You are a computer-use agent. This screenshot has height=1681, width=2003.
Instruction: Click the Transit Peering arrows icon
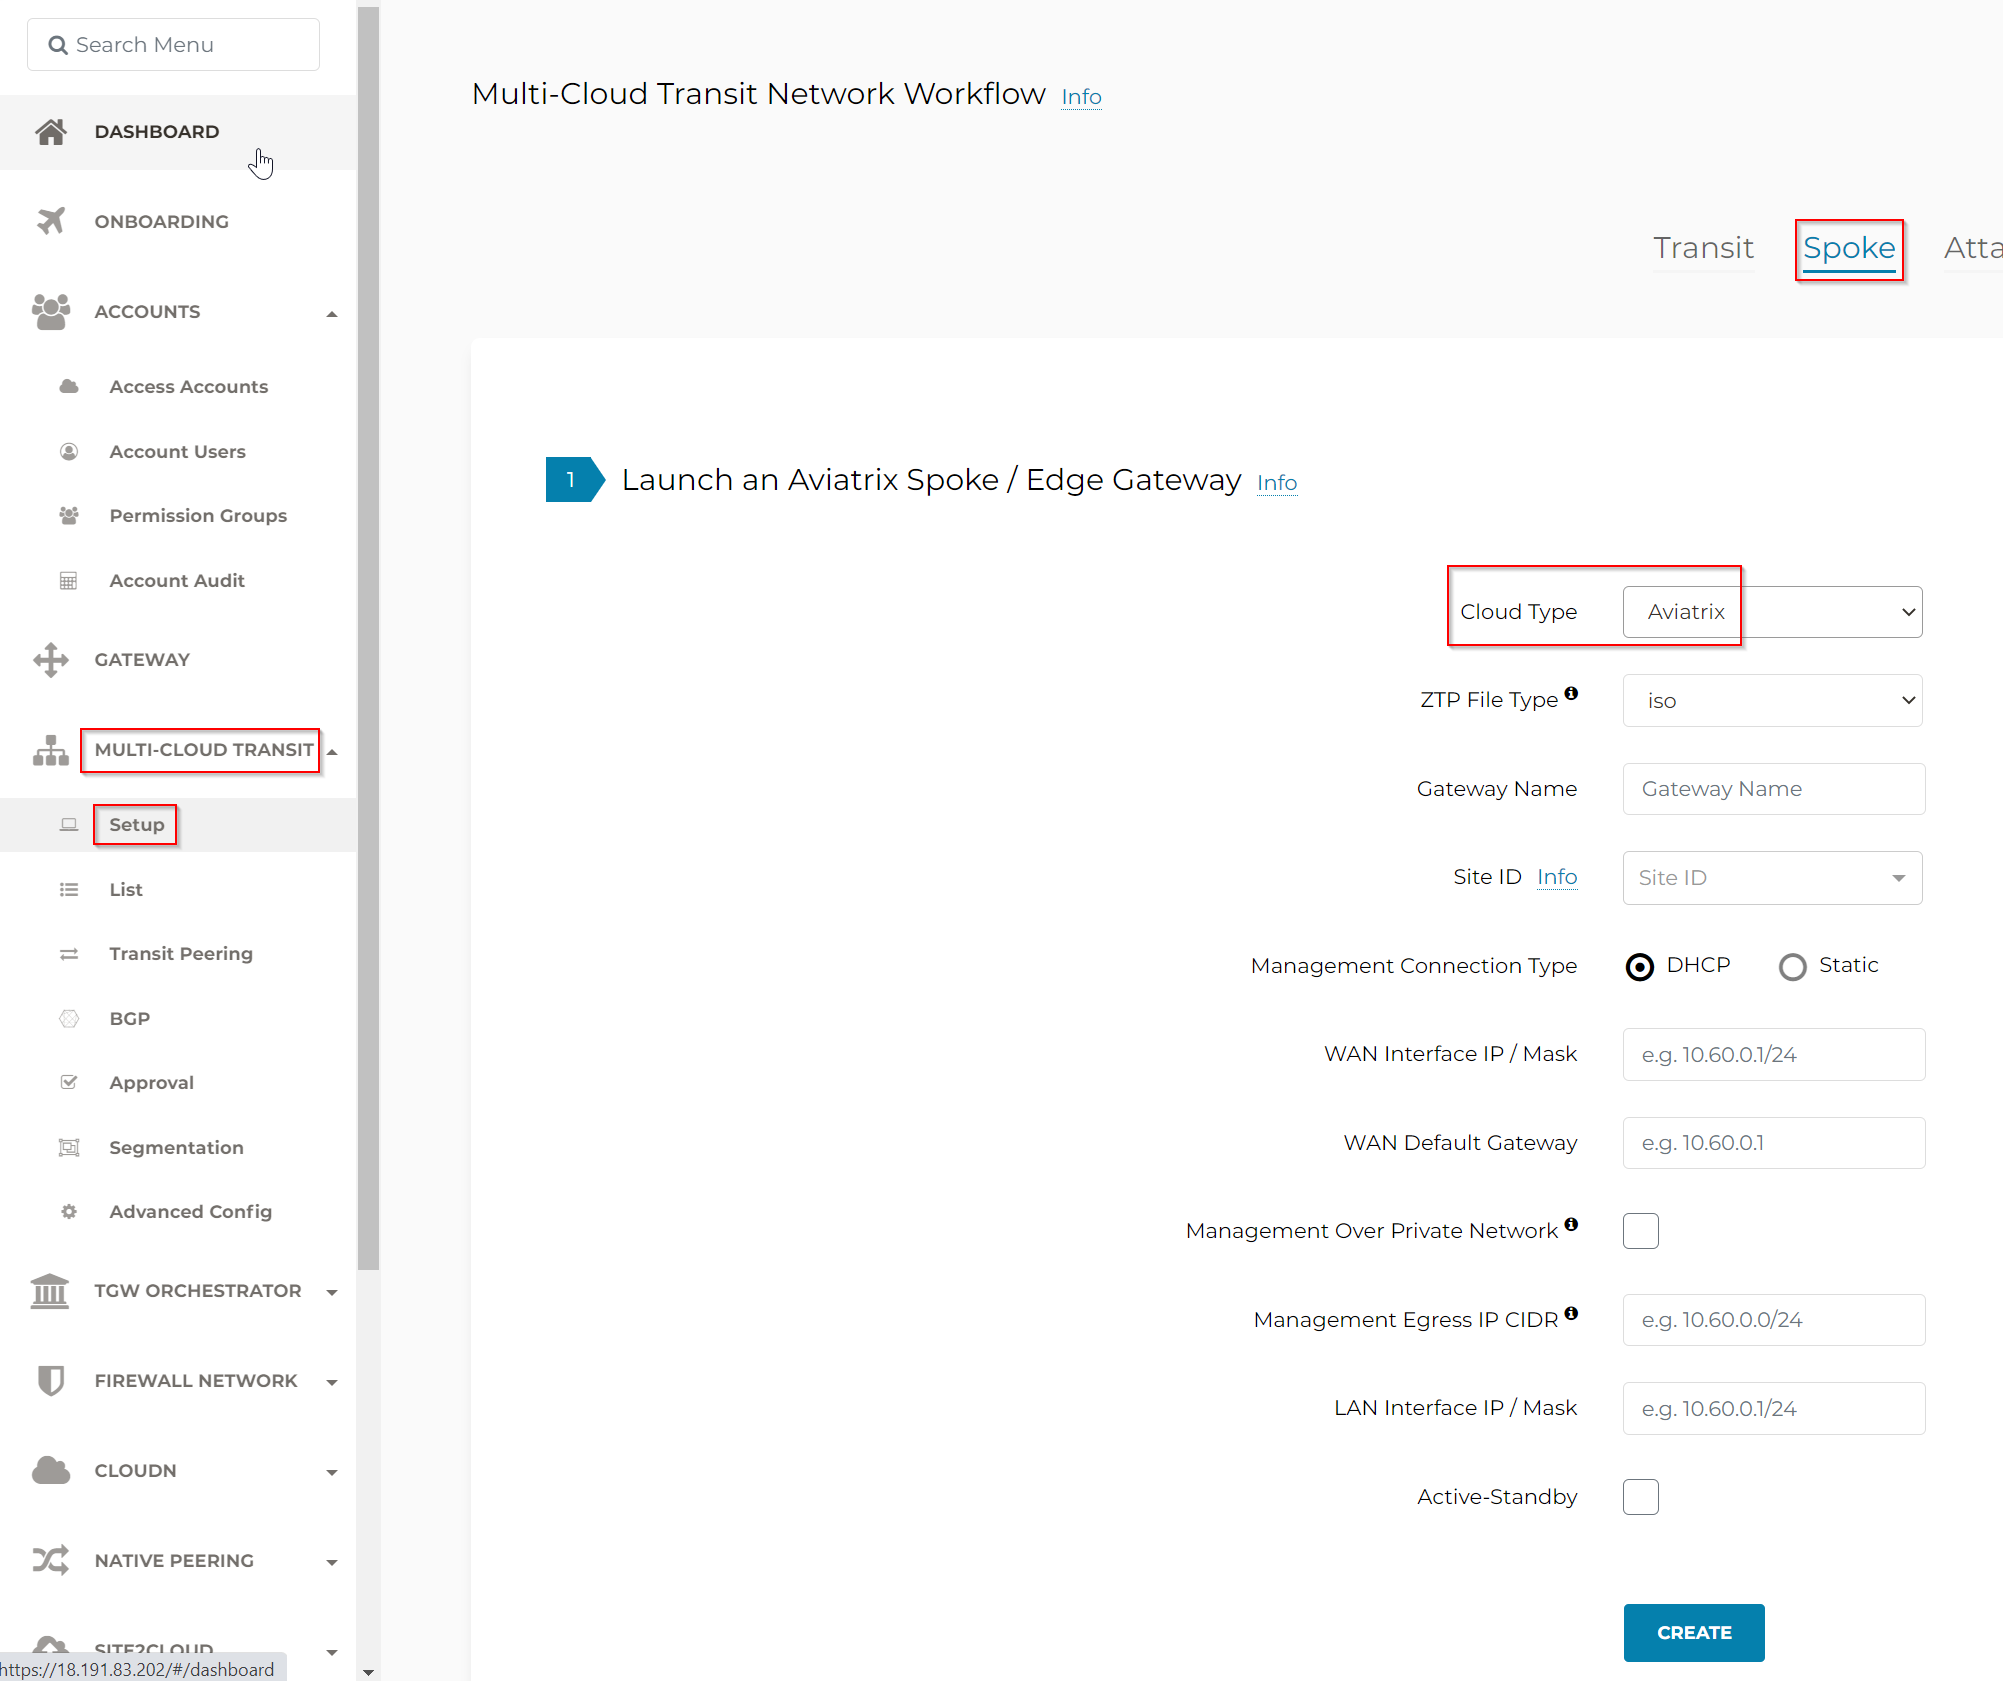coord(69,954)
